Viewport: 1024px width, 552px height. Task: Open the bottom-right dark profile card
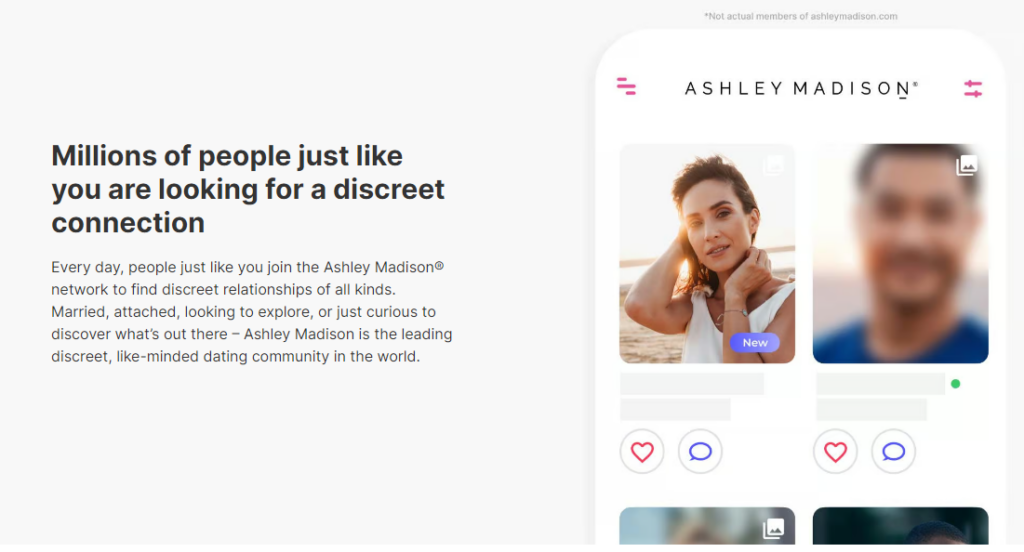pos(901,525)
